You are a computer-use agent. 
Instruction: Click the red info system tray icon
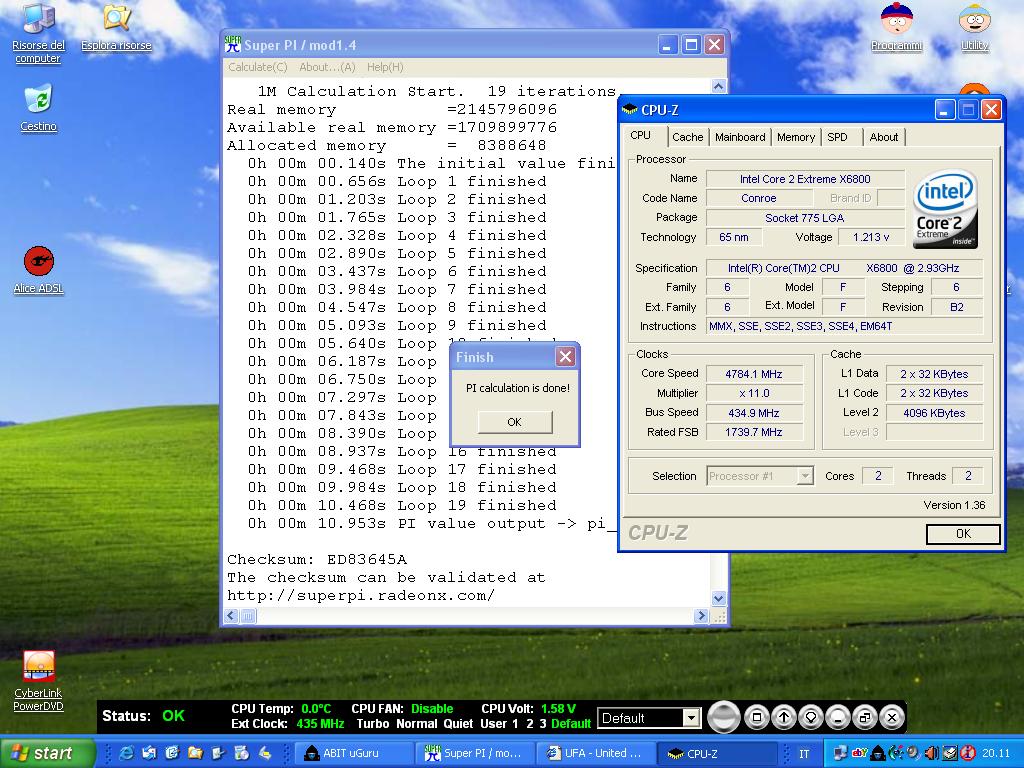pos(968,753)
